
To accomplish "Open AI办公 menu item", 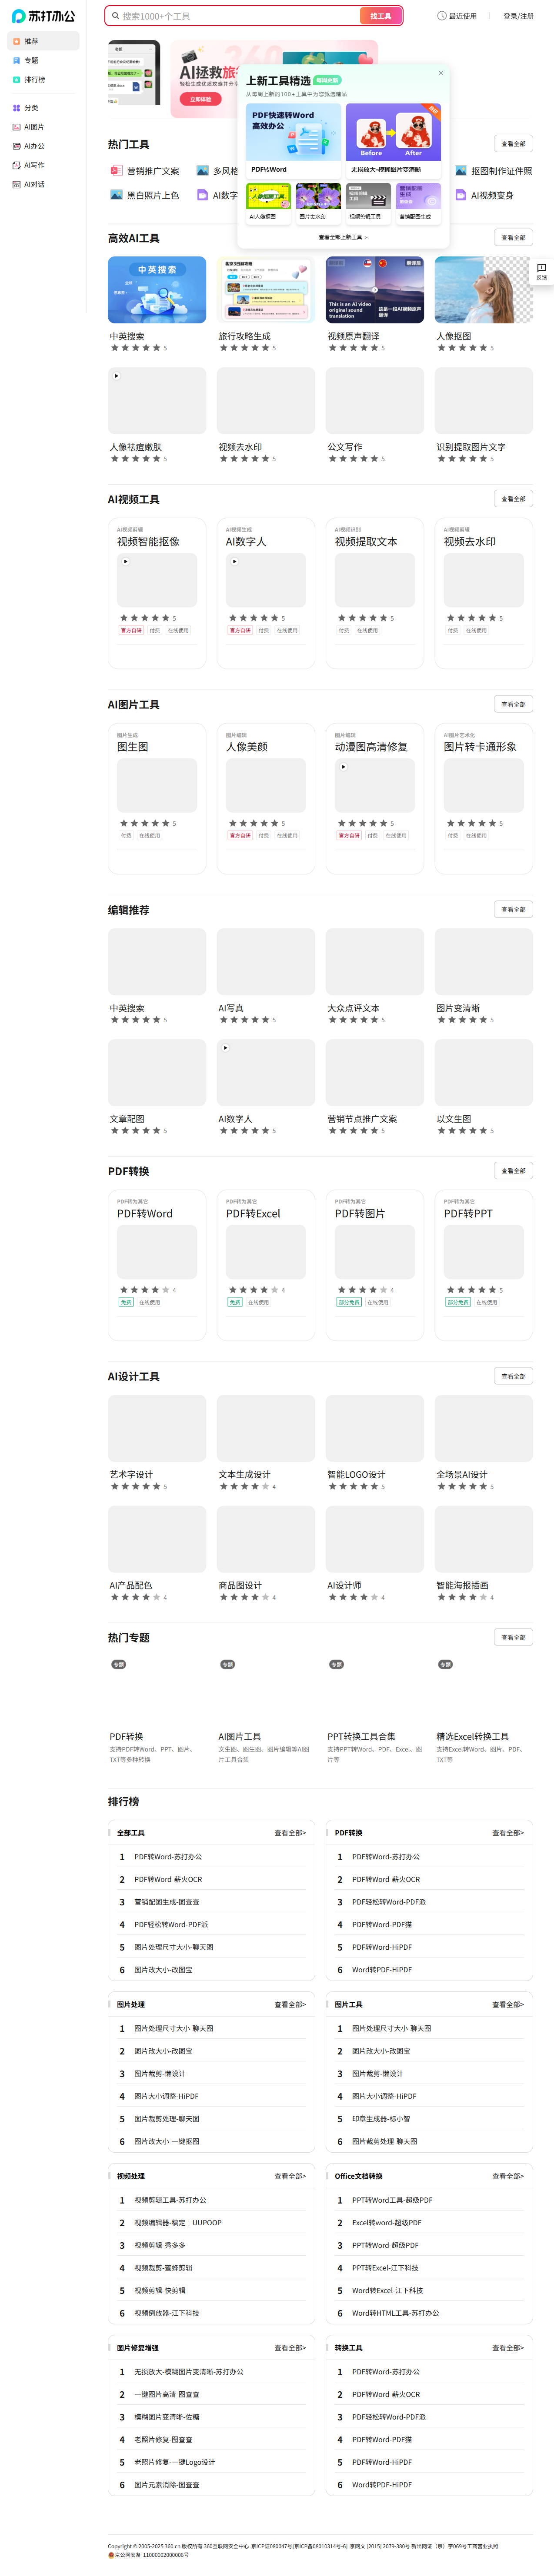I will tap(34, 146).
